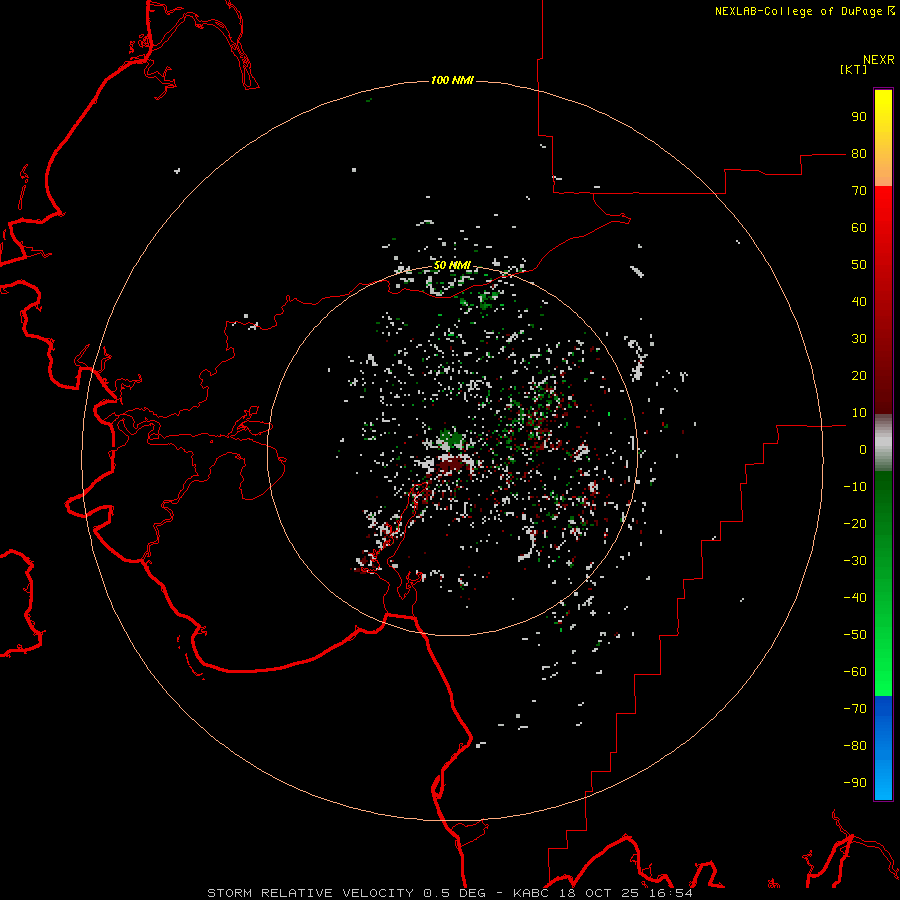900x900 pixels.
Task: Click the -60 scale value
Action: coord(855,672)
